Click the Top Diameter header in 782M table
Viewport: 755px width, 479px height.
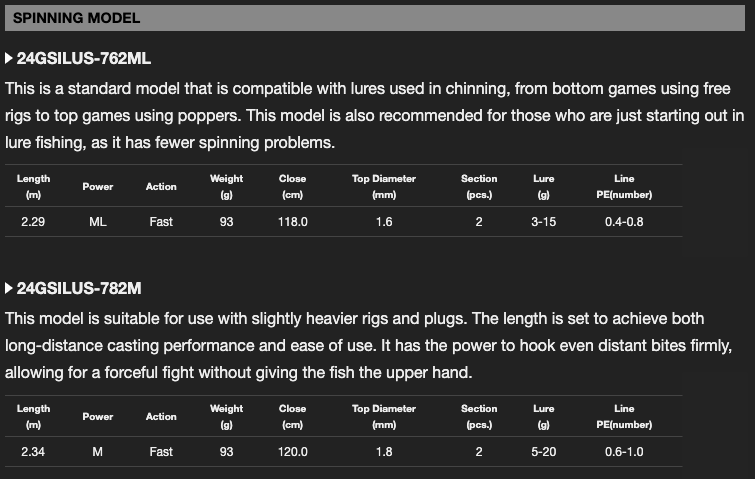click(x=384, y=416)
